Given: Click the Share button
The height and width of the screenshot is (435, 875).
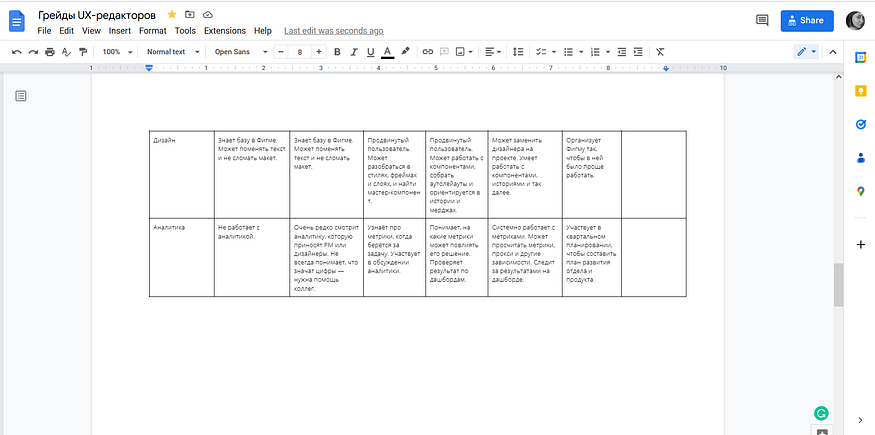Looking at the screenshot, I should (807, 21).
